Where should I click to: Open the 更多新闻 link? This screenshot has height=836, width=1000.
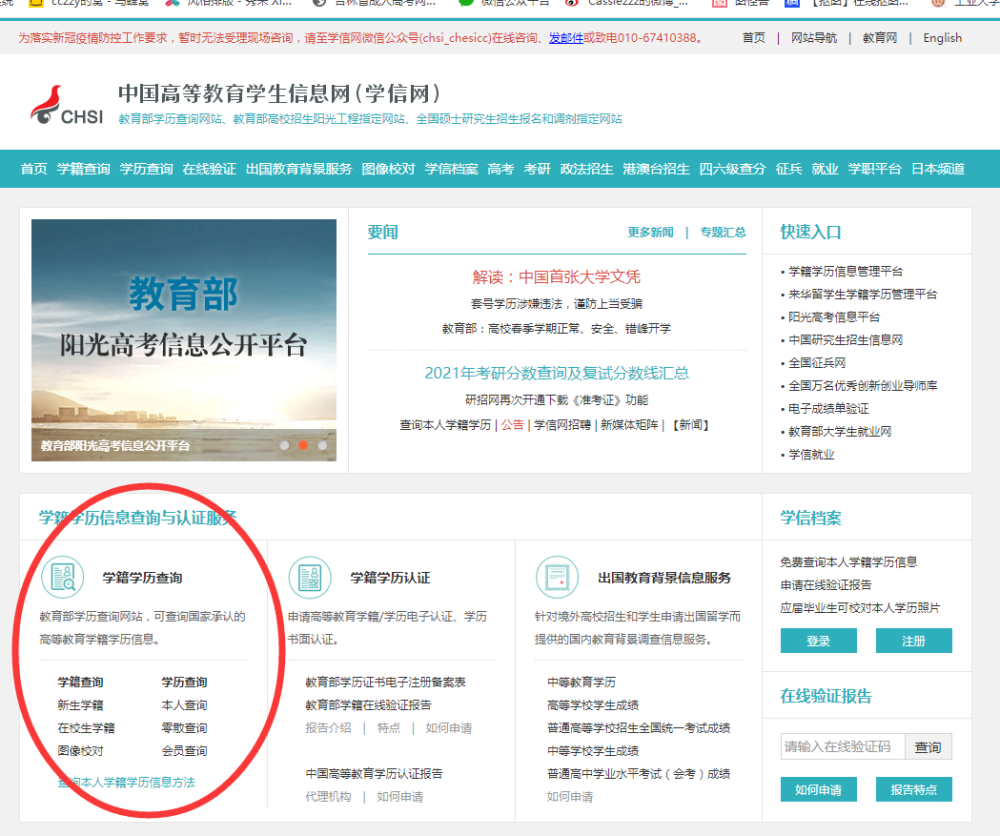pyautogui.click(x=650, y=232)
